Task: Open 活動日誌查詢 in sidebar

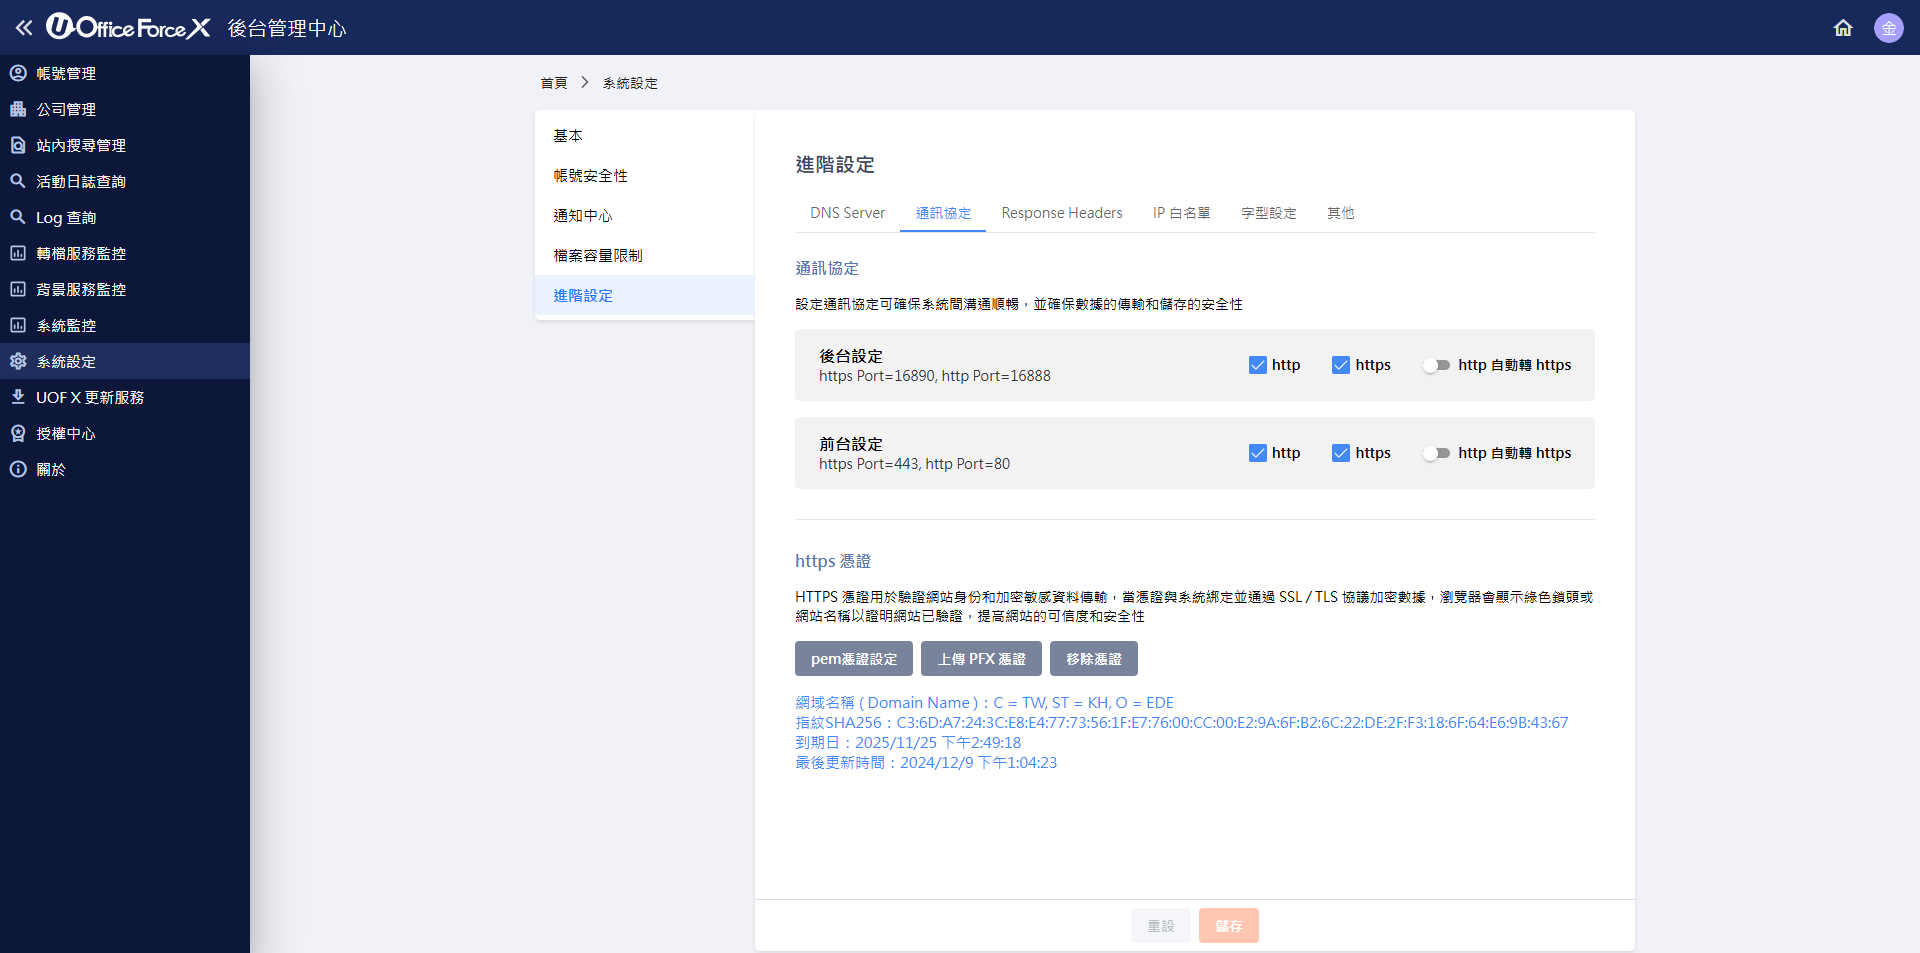Action: coord(125,181)
